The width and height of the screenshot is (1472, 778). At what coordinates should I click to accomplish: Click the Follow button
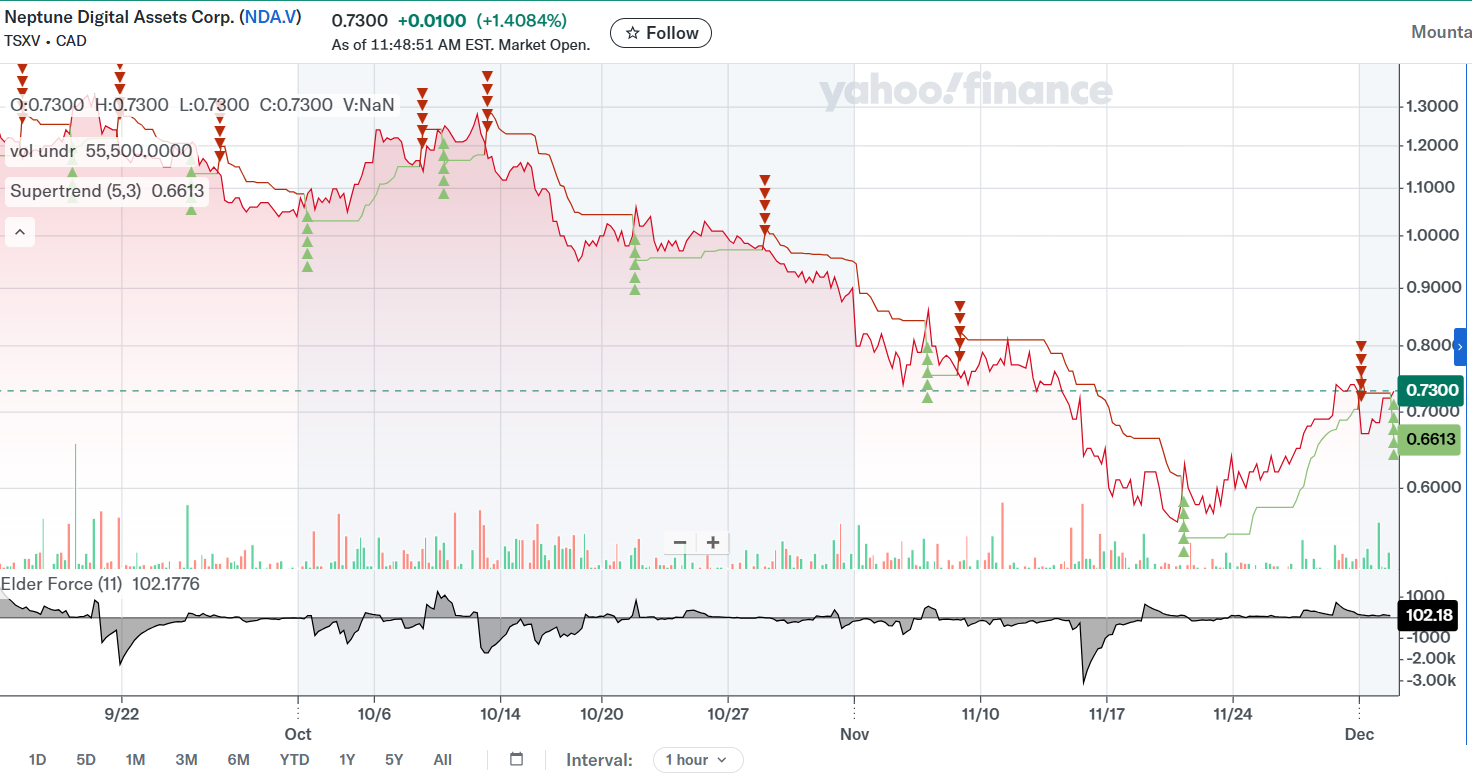pos(660,32)
